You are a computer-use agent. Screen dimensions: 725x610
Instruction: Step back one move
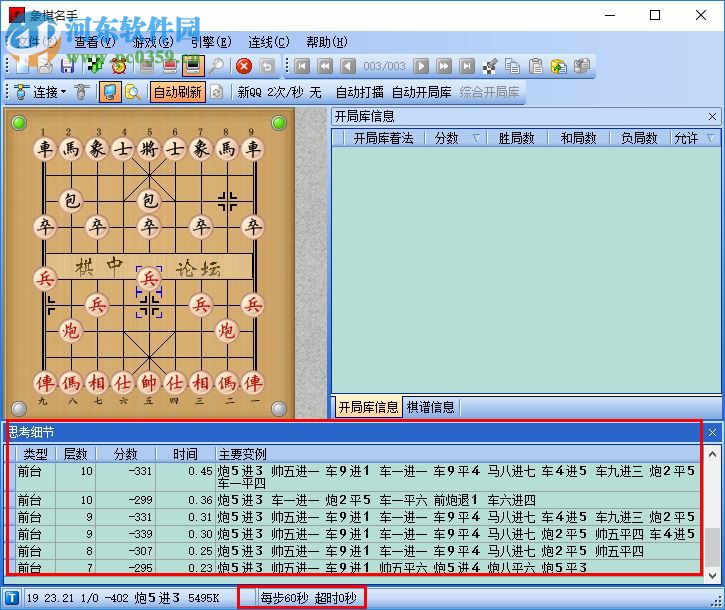tap(348, 67)
